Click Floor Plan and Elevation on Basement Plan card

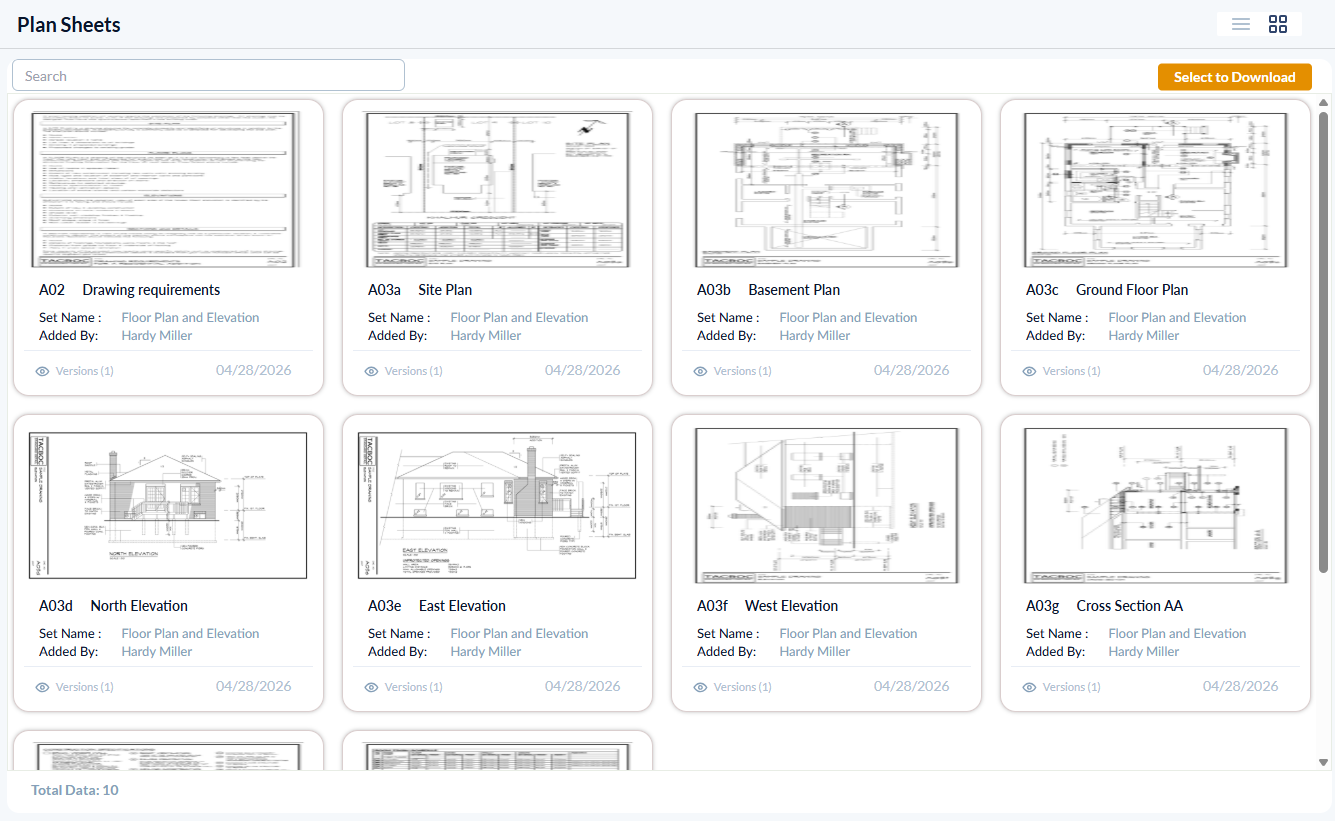(848, 318)
